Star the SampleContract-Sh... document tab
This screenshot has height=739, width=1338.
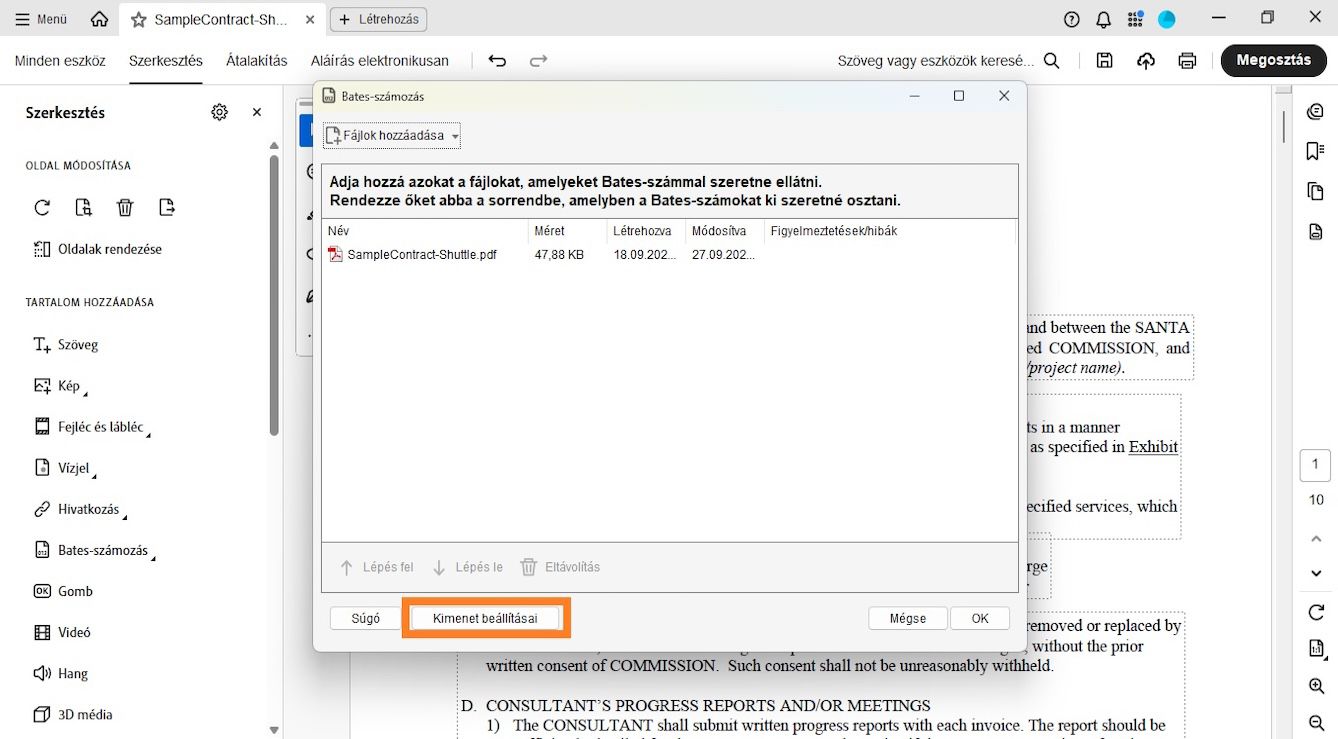click(139, 19)
